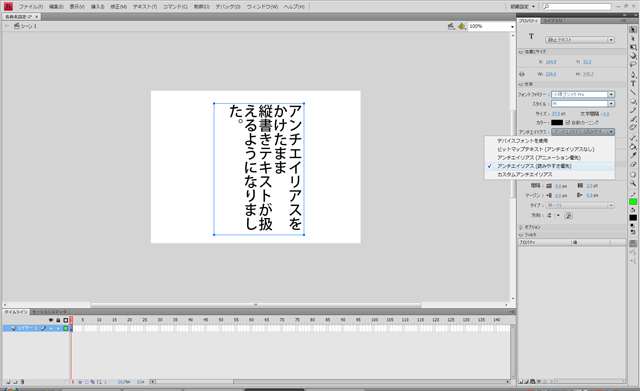Select the Paint Bucket tool
This screenshot has height=391, width=640.
click(x=633, y=147)
